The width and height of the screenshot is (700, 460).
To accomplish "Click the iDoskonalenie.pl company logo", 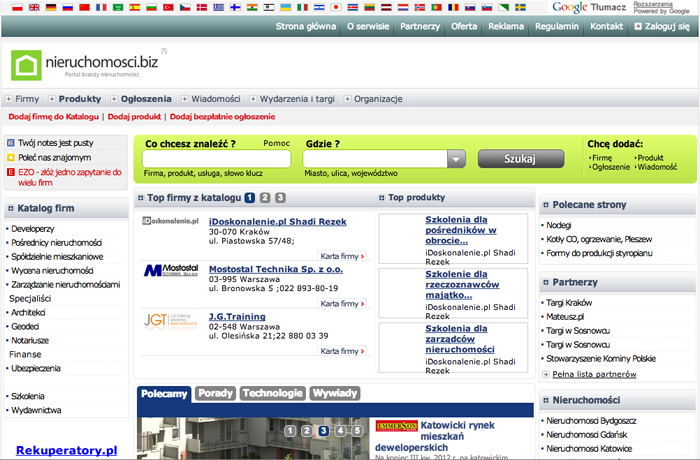I will pos(170,221).
